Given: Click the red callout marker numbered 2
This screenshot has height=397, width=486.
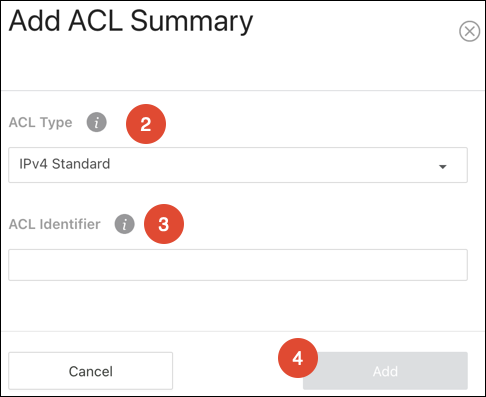Looking at the screenshot, I should [146, 124].
